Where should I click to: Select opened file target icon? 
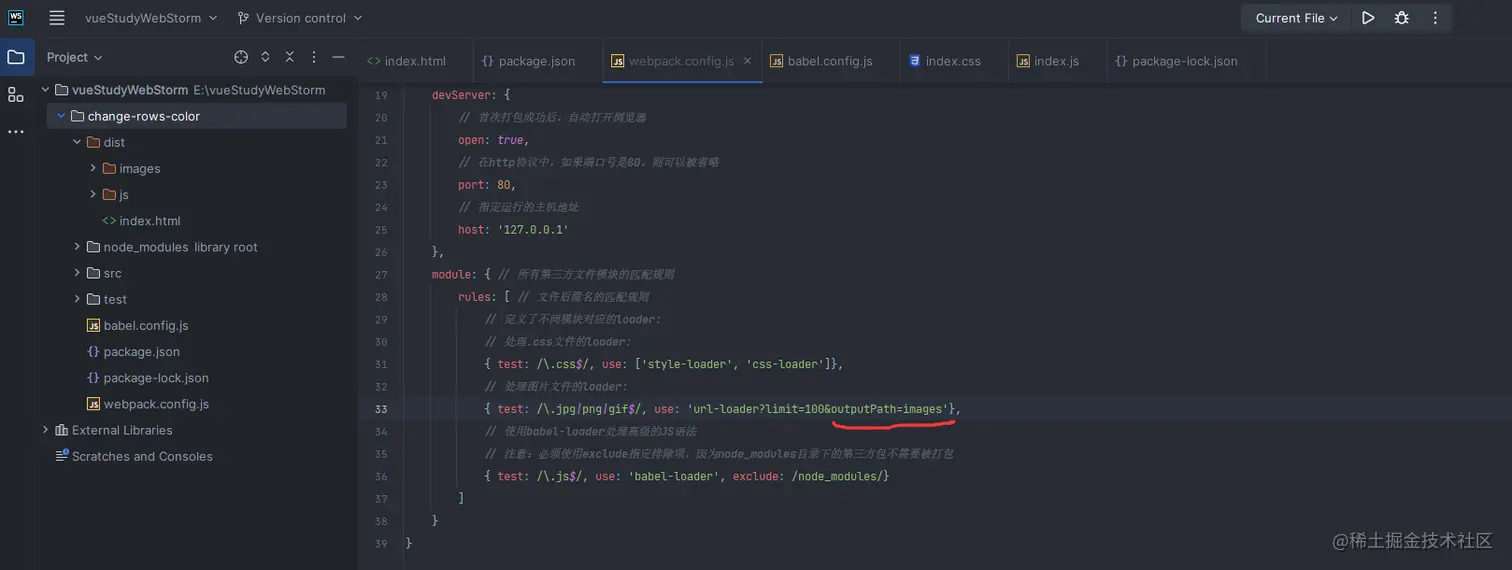(241, 57)
